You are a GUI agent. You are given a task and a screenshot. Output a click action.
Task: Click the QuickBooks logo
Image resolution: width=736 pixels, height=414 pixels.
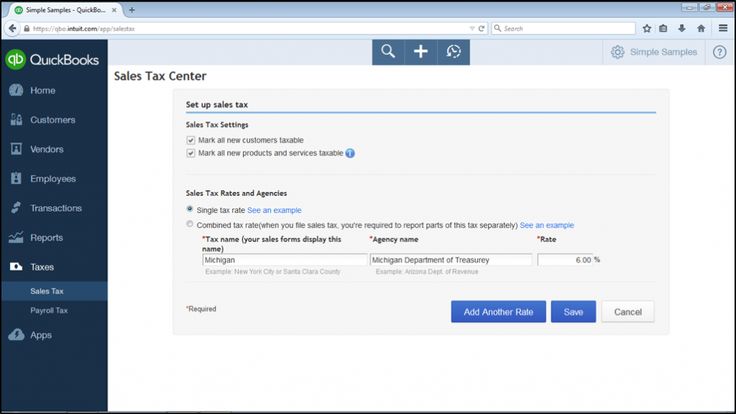52,60
